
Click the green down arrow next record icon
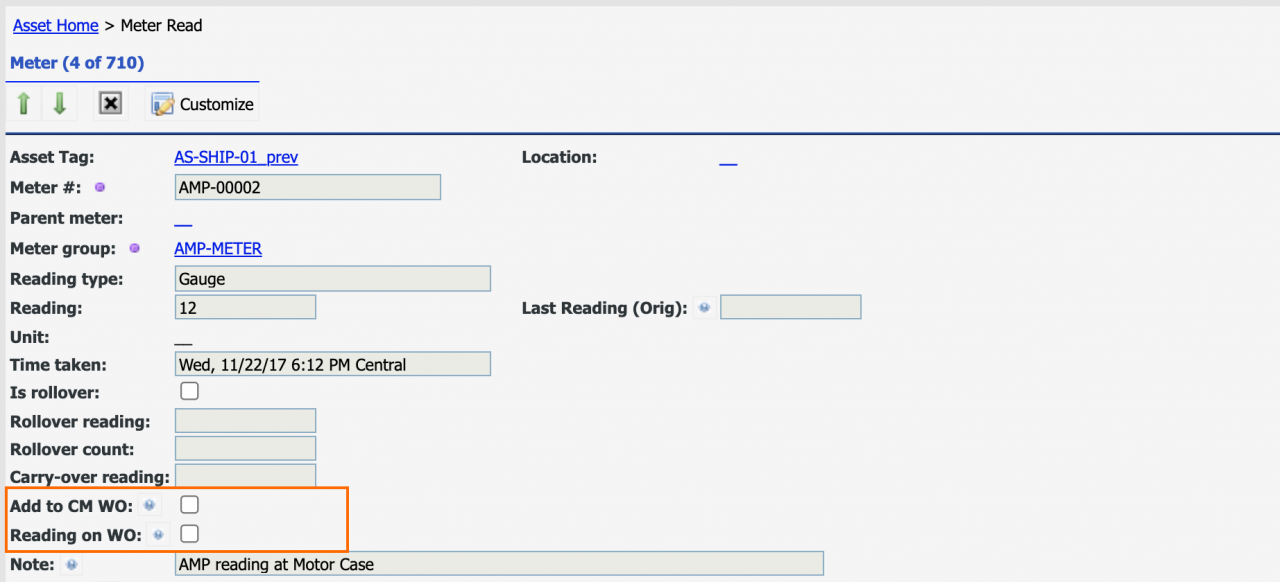click(59, 103)
